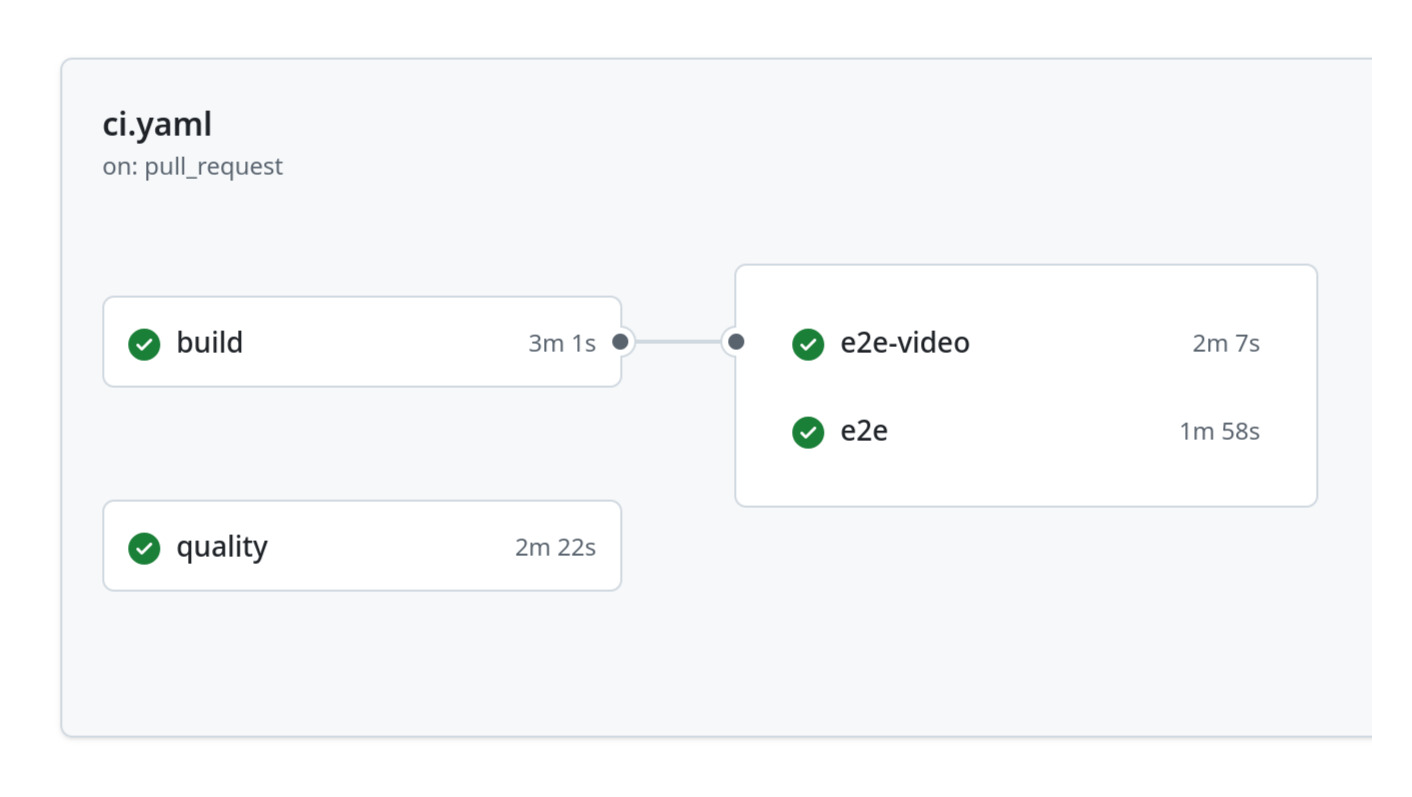Click the green check icon on build job

(143, 343)
